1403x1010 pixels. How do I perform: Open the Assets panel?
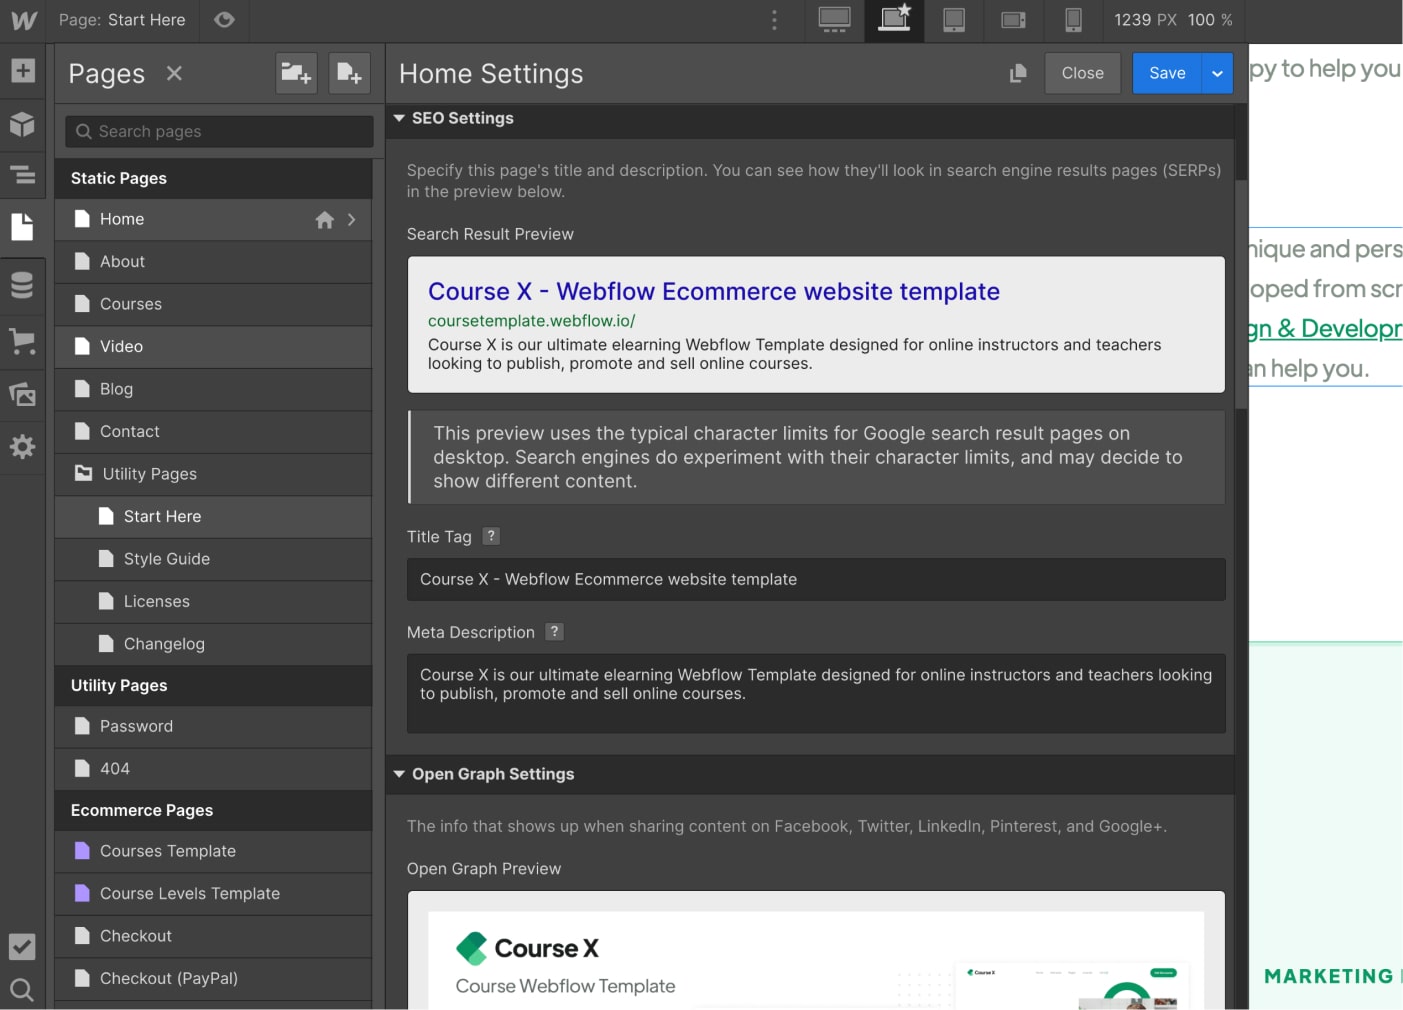point(22,394)
